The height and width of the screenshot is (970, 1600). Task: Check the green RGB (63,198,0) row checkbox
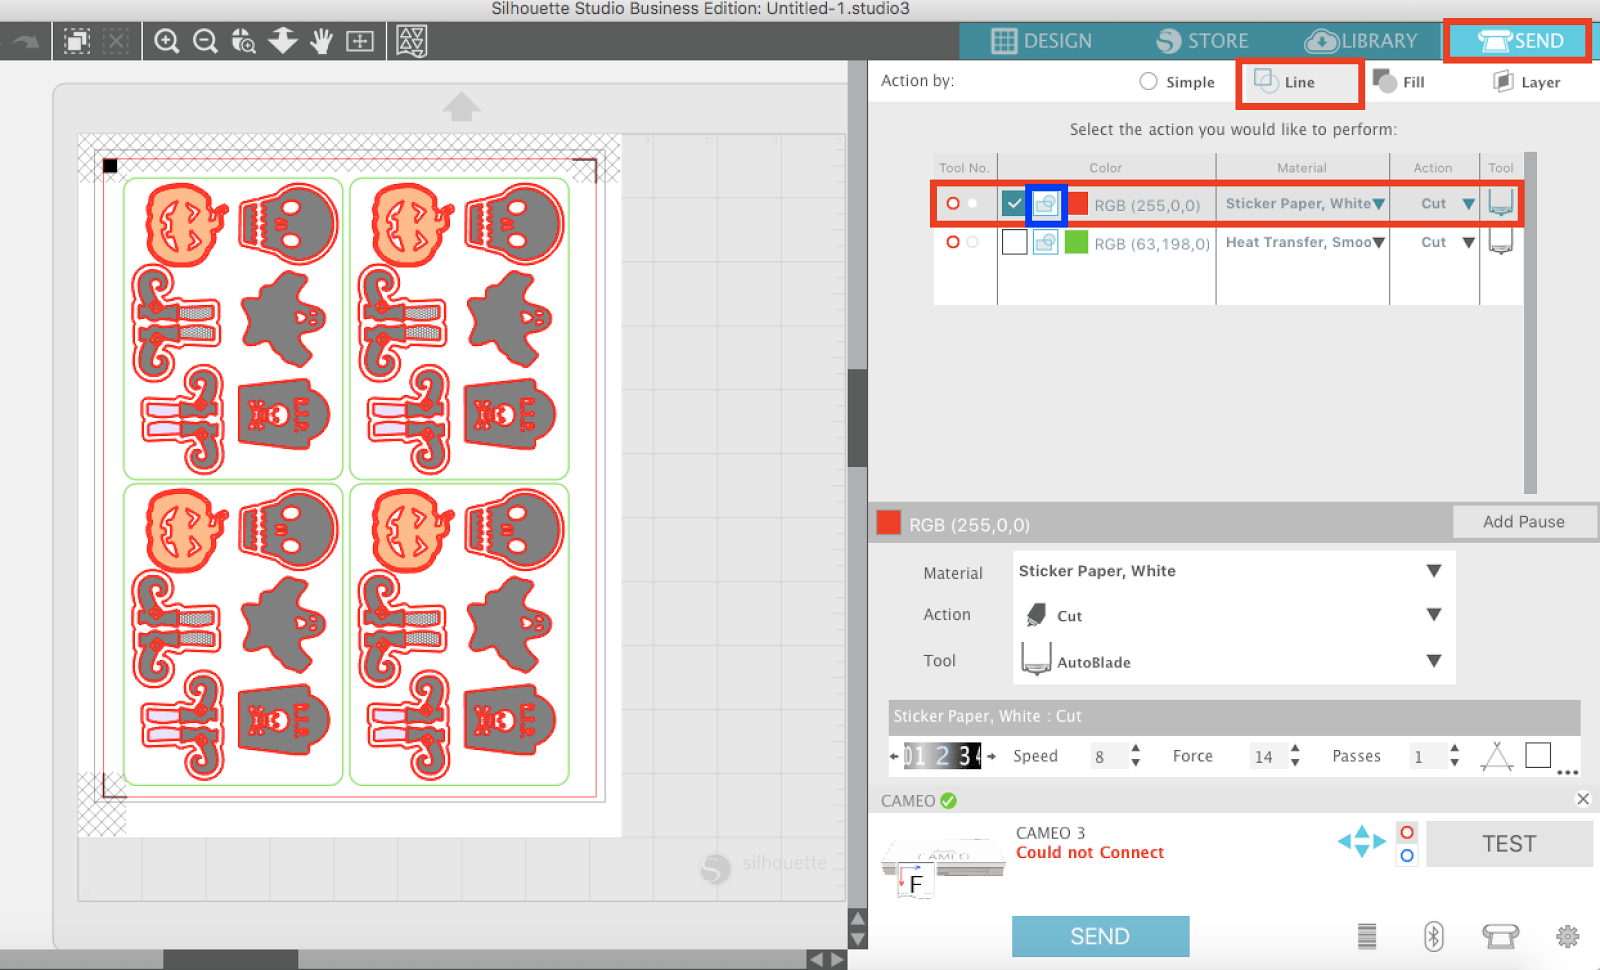pyautogui.click(x=1014, y=242)
